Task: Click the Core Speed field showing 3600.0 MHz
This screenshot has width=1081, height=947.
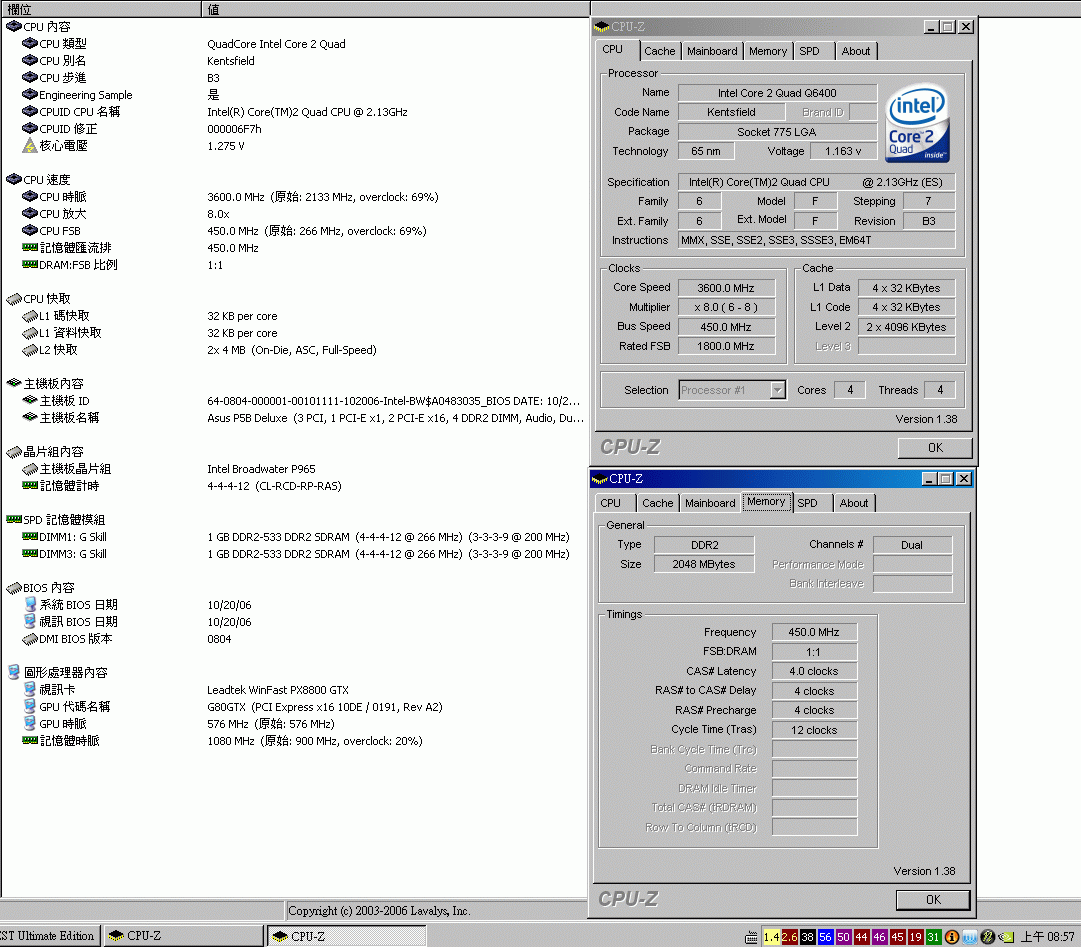Action: (x=726, y=288)
